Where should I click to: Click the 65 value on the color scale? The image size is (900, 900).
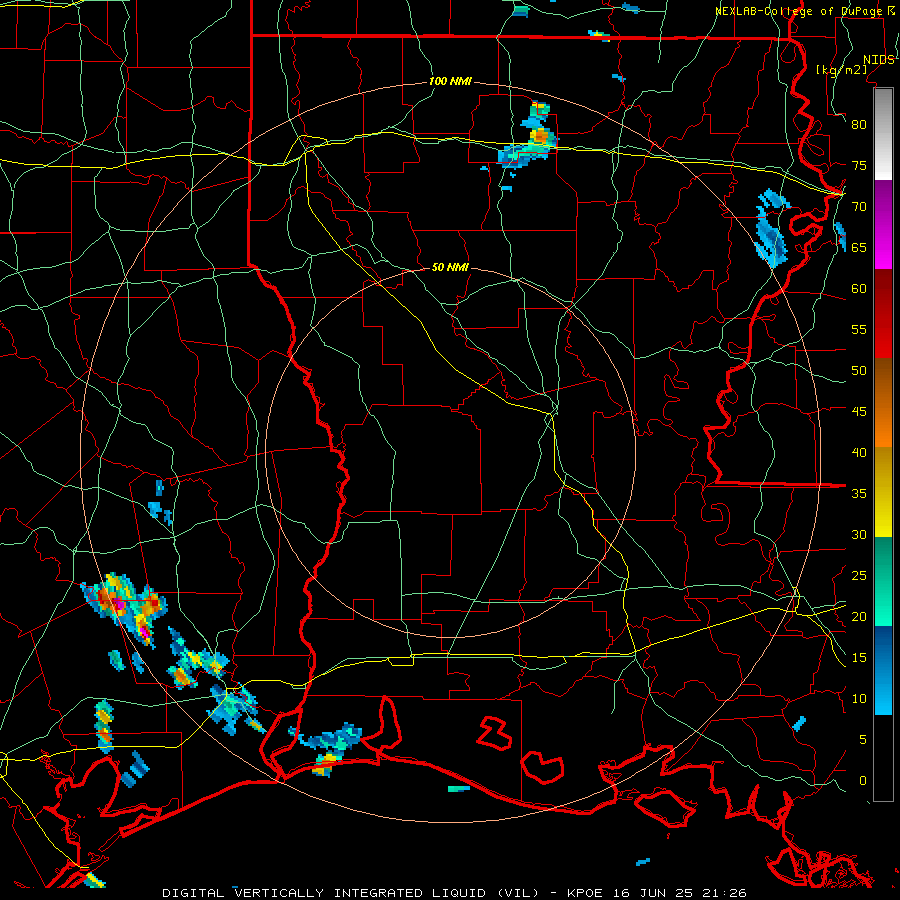pyautogui.click(x=859, y=247)
